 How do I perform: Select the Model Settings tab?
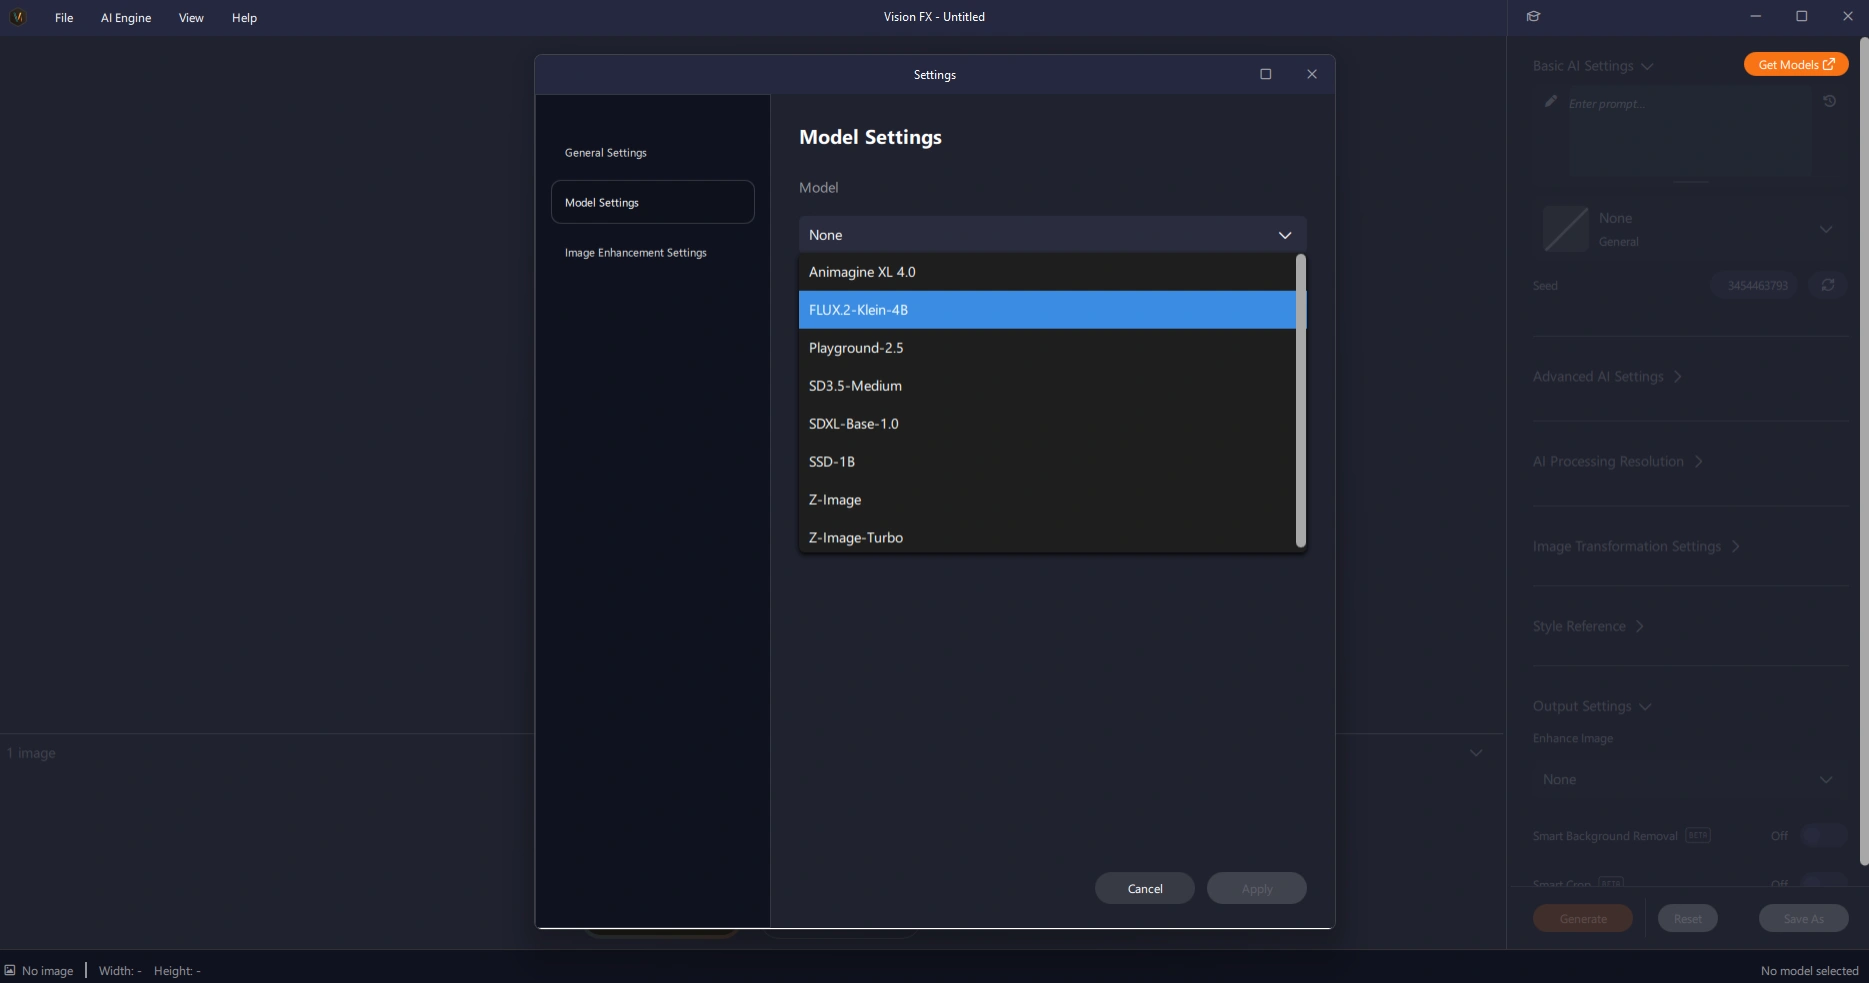click(x=652, y=202)
